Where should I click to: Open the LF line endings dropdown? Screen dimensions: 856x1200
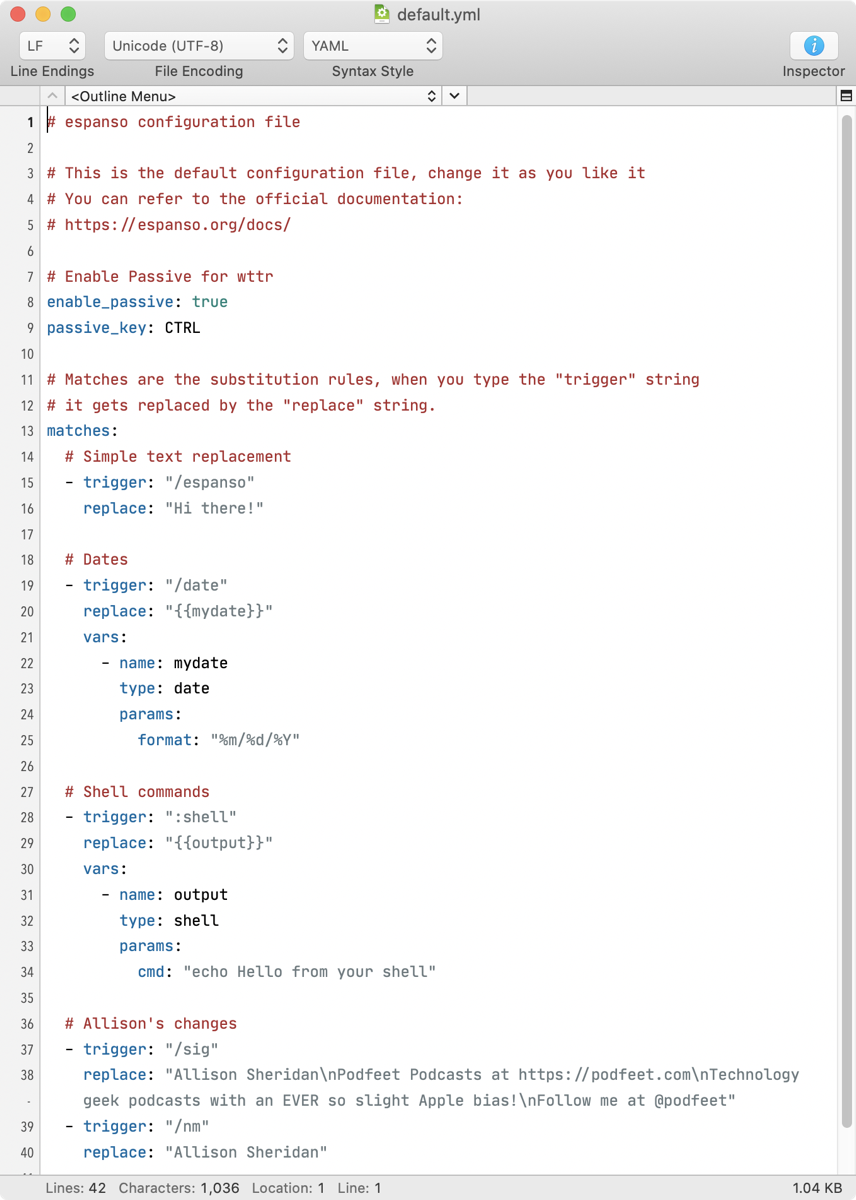52,46
